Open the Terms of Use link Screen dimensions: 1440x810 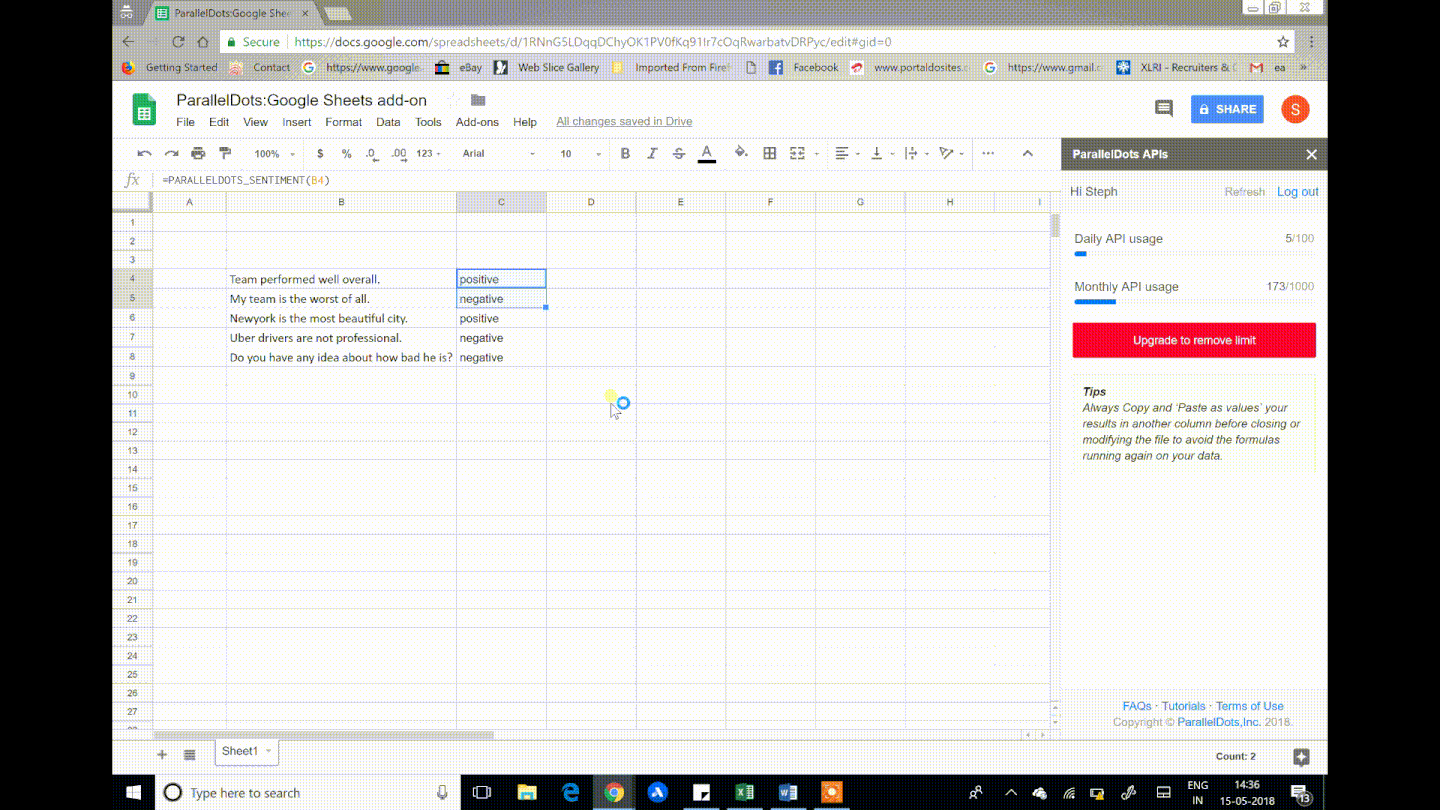pyautogui.click(x=1249, y=706)
